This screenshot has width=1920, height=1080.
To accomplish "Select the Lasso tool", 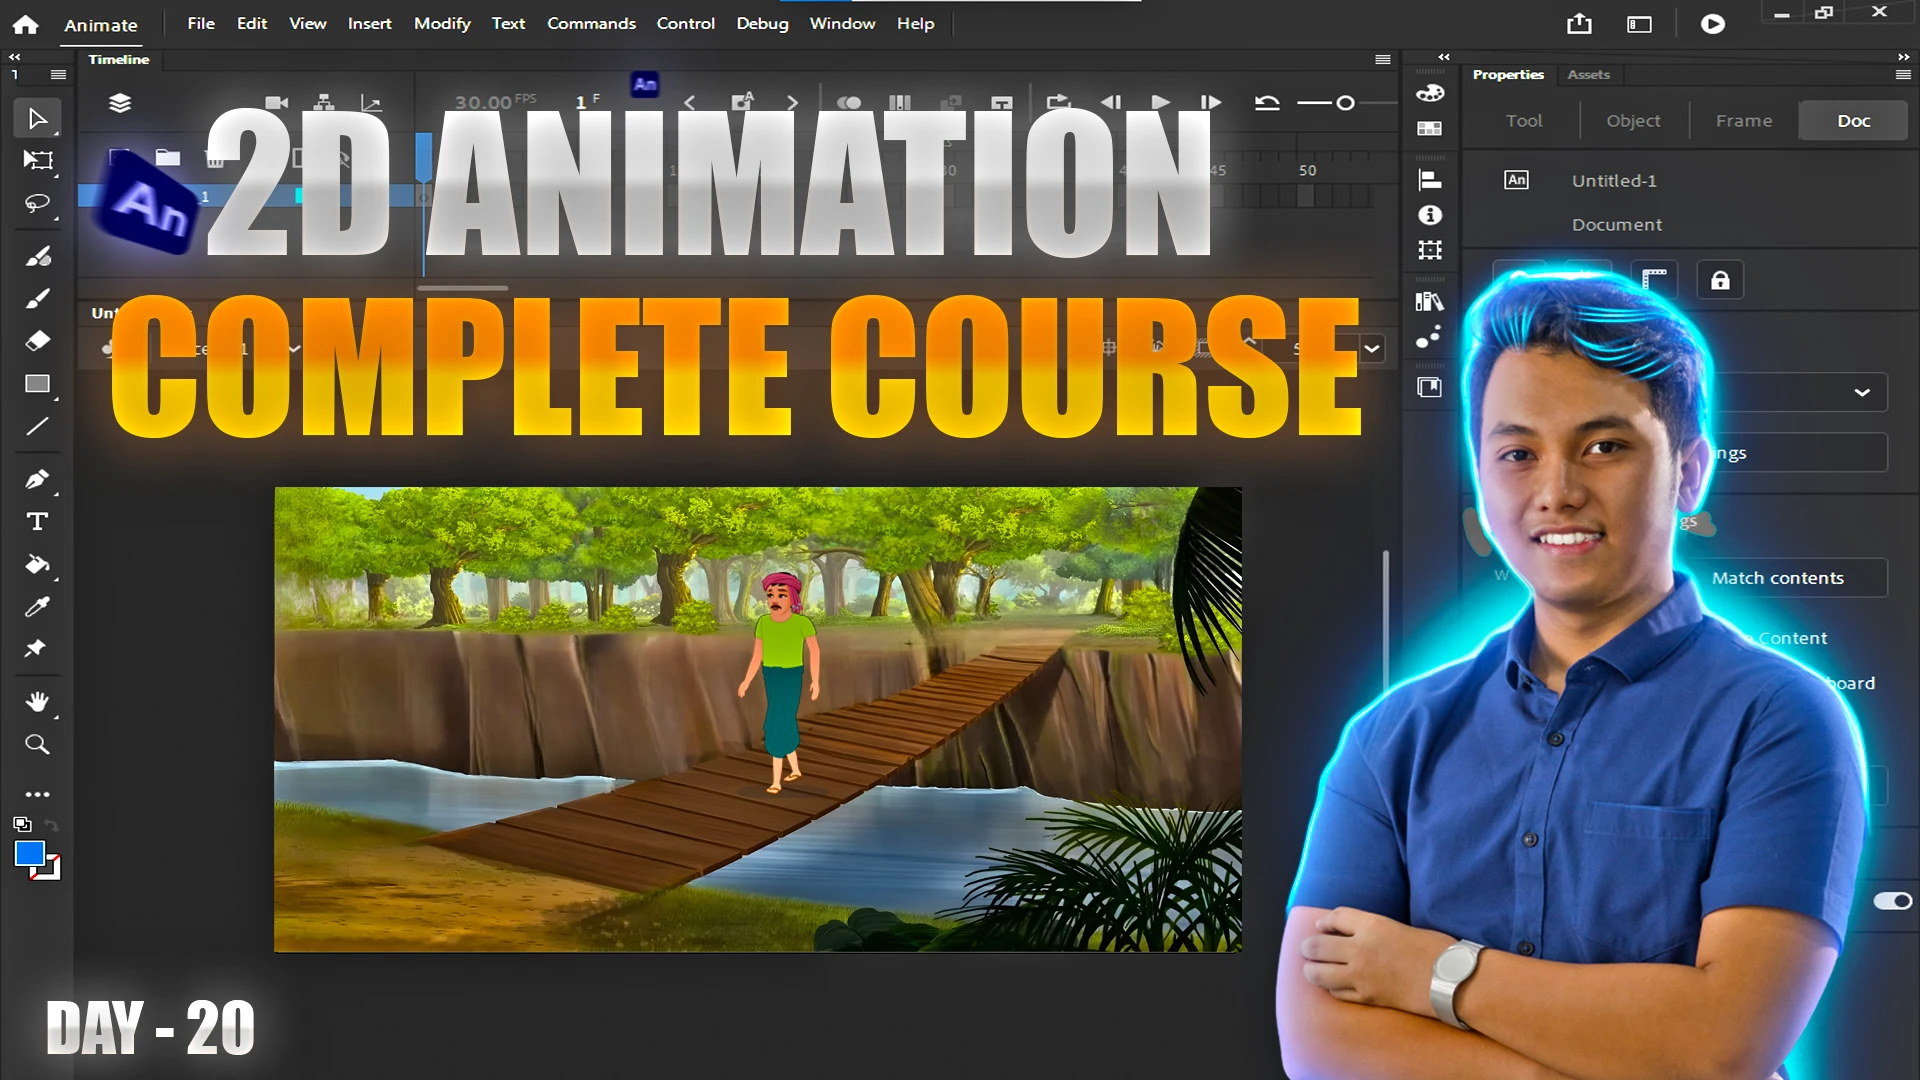I will [x=37, y=204].
